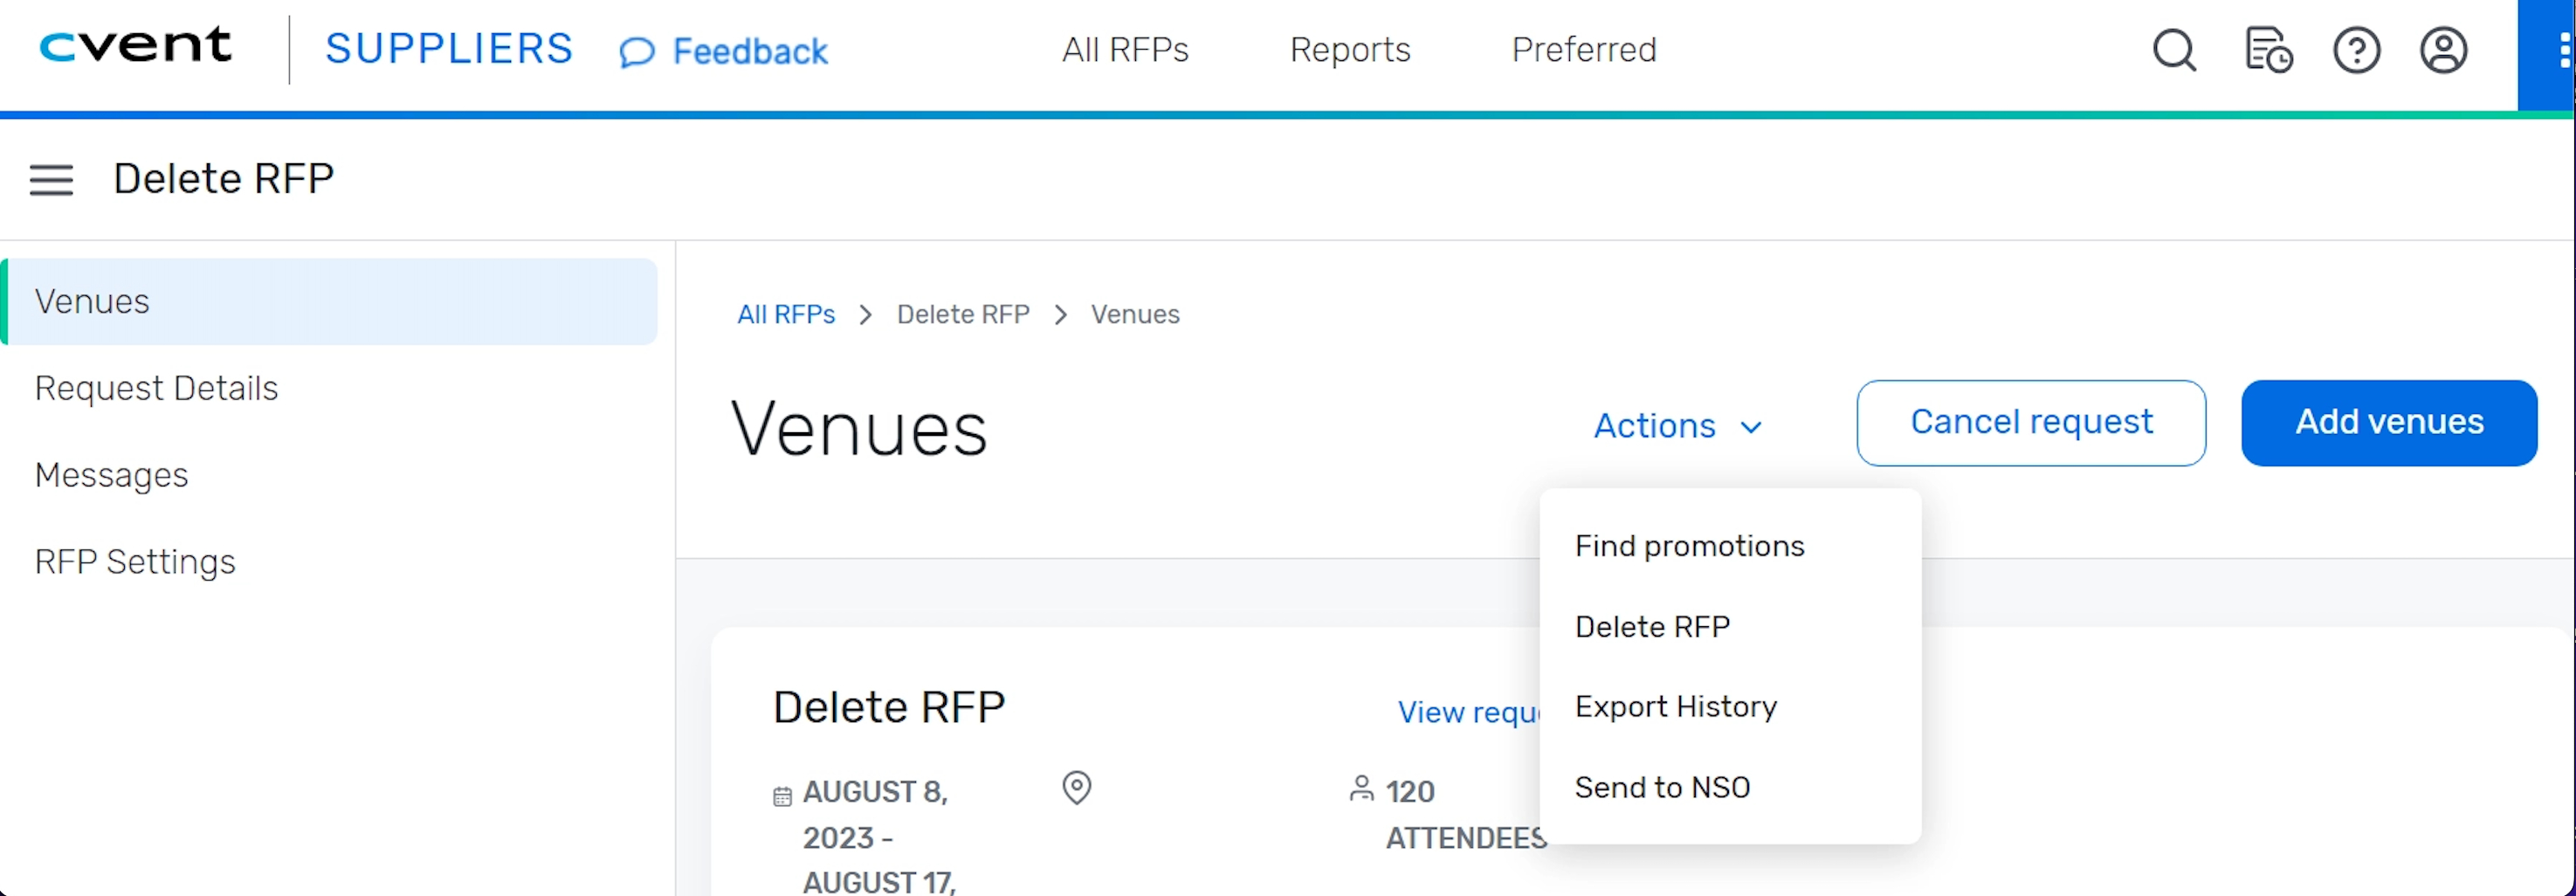2576x896 pixels.
Task: Click the Cvent logo
Action: pyautogui.click(x=135, y=46)
